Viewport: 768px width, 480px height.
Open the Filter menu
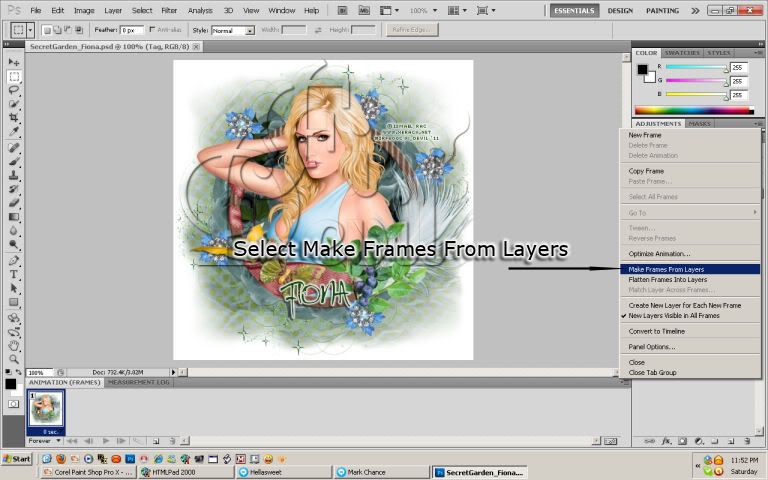(169, 10)
